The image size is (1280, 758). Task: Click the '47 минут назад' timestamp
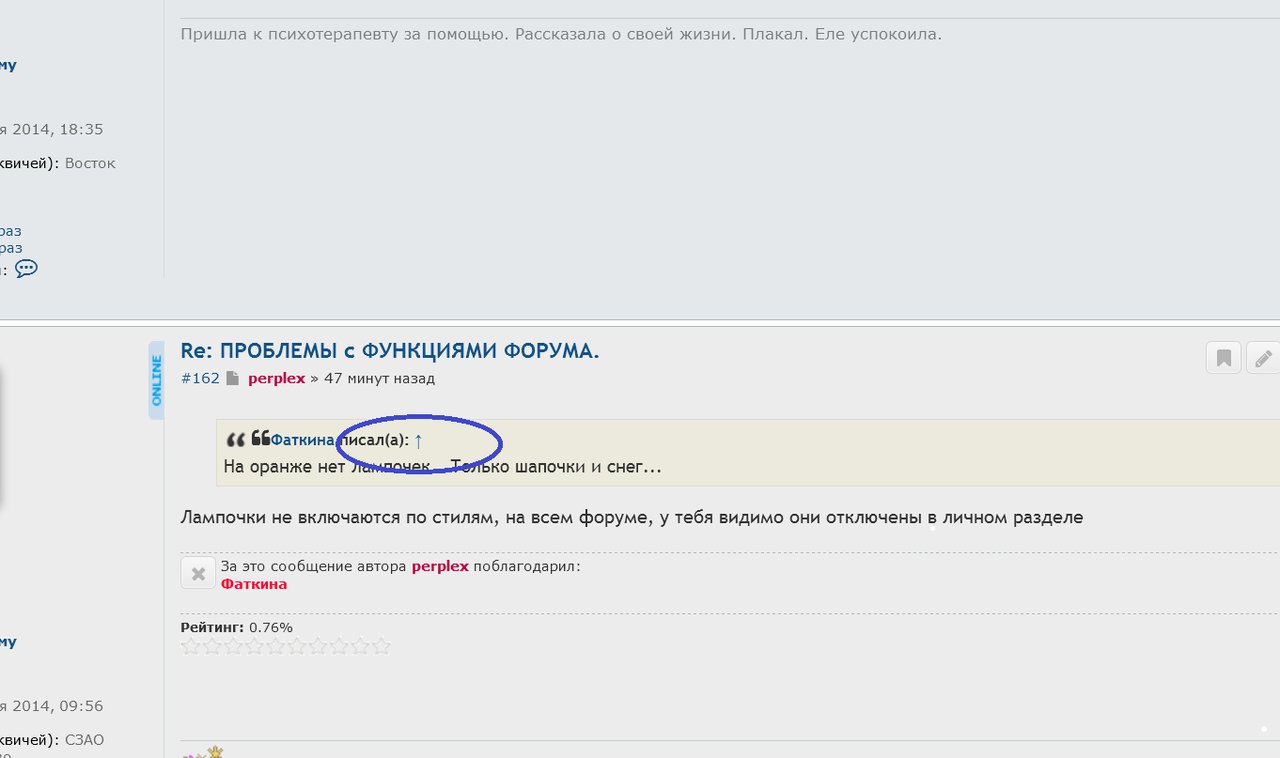point(379,378)
